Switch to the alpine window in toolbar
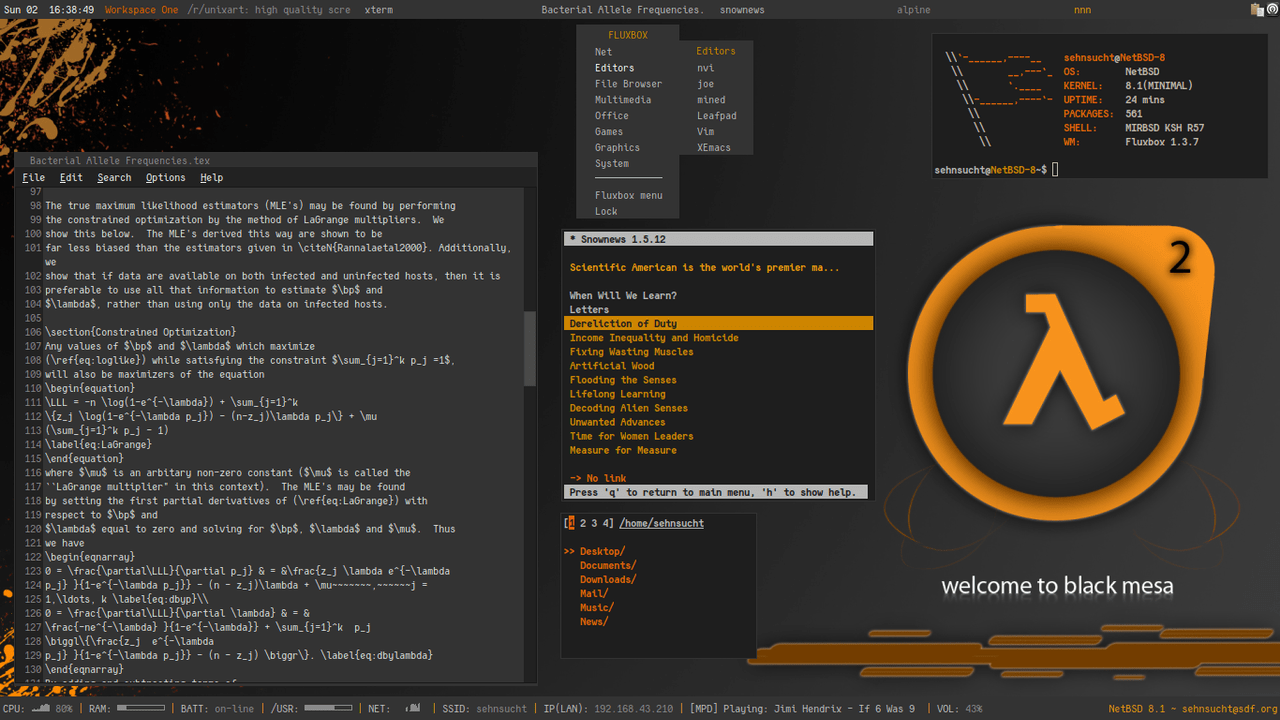The image size is (1280, 720). tap(914, 10)
